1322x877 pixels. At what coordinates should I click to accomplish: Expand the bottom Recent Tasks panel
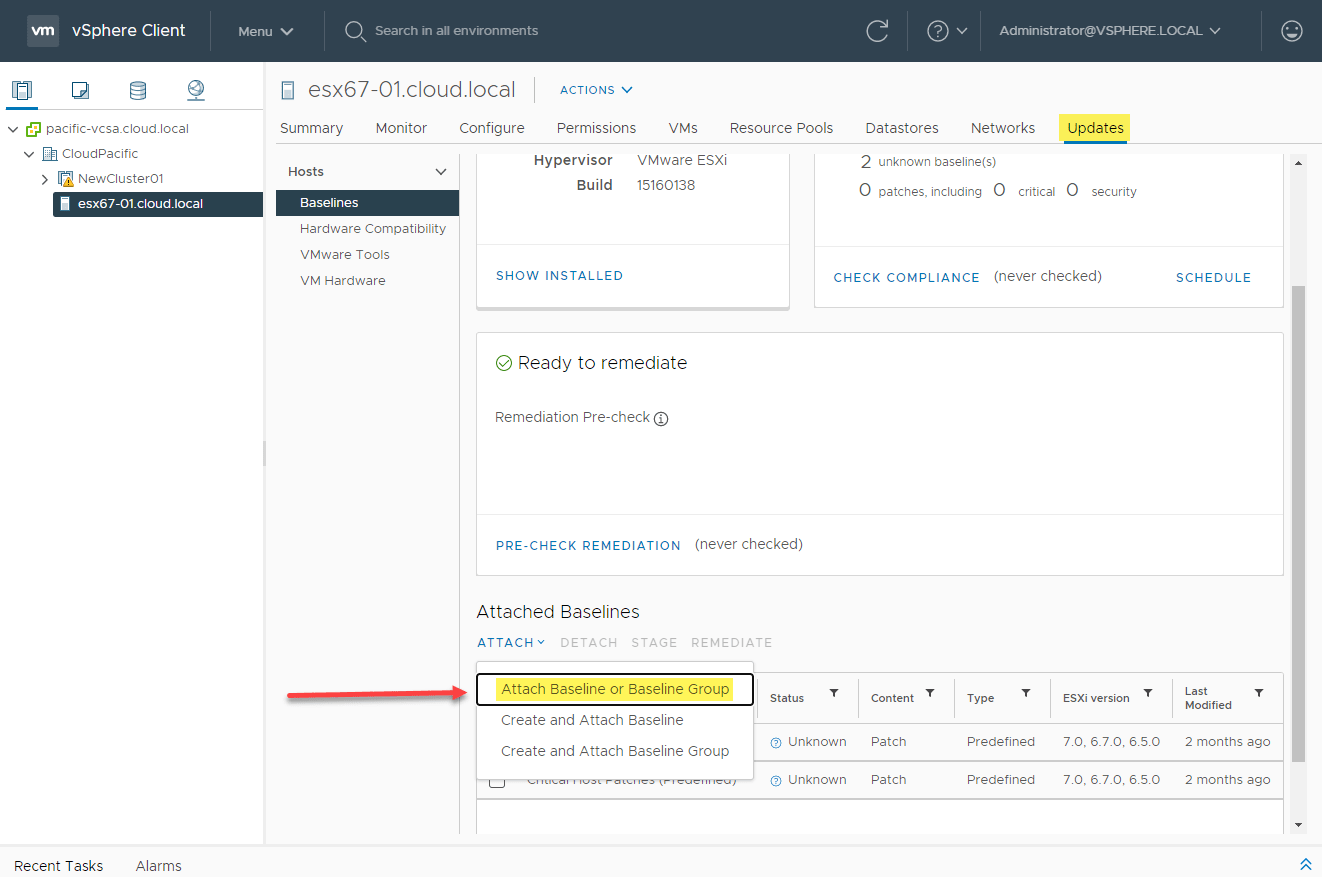pyautogui.click(x=1305, y=864)
